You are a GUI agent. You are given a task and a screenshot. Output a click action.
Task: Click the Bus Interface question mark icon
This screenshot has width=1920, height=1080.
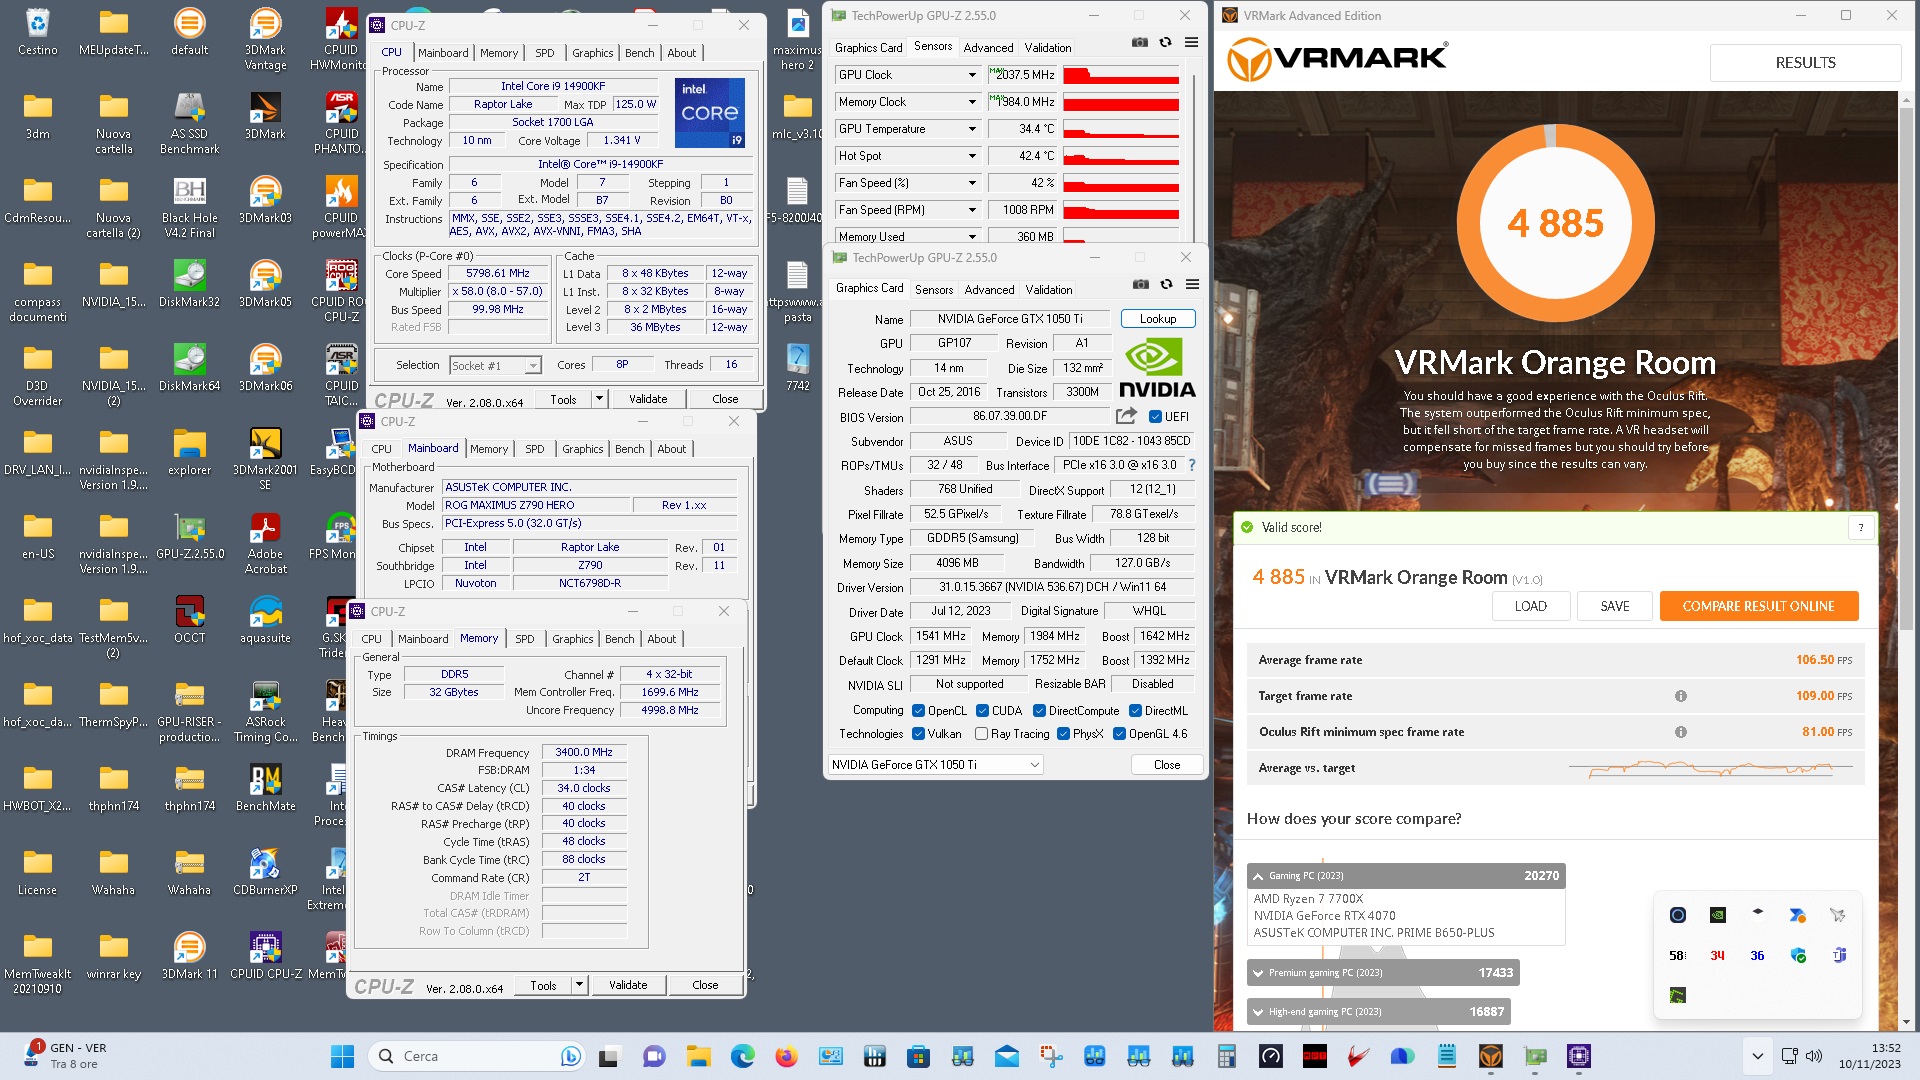[1192, 465]
